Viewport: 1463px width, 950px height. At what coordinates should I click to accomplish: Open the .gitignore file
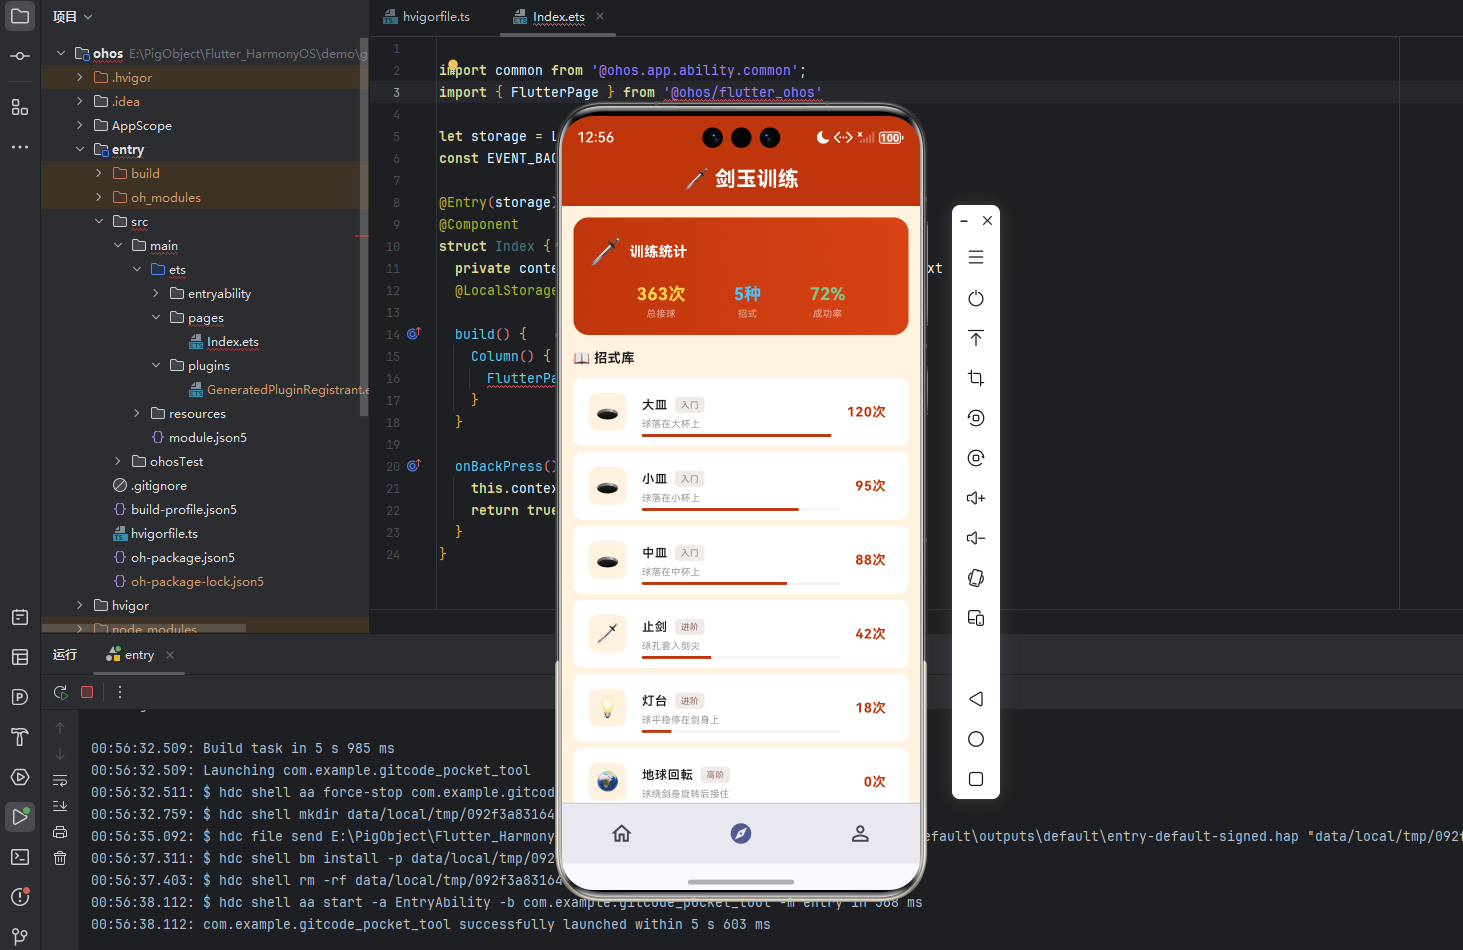click(150, 485)
